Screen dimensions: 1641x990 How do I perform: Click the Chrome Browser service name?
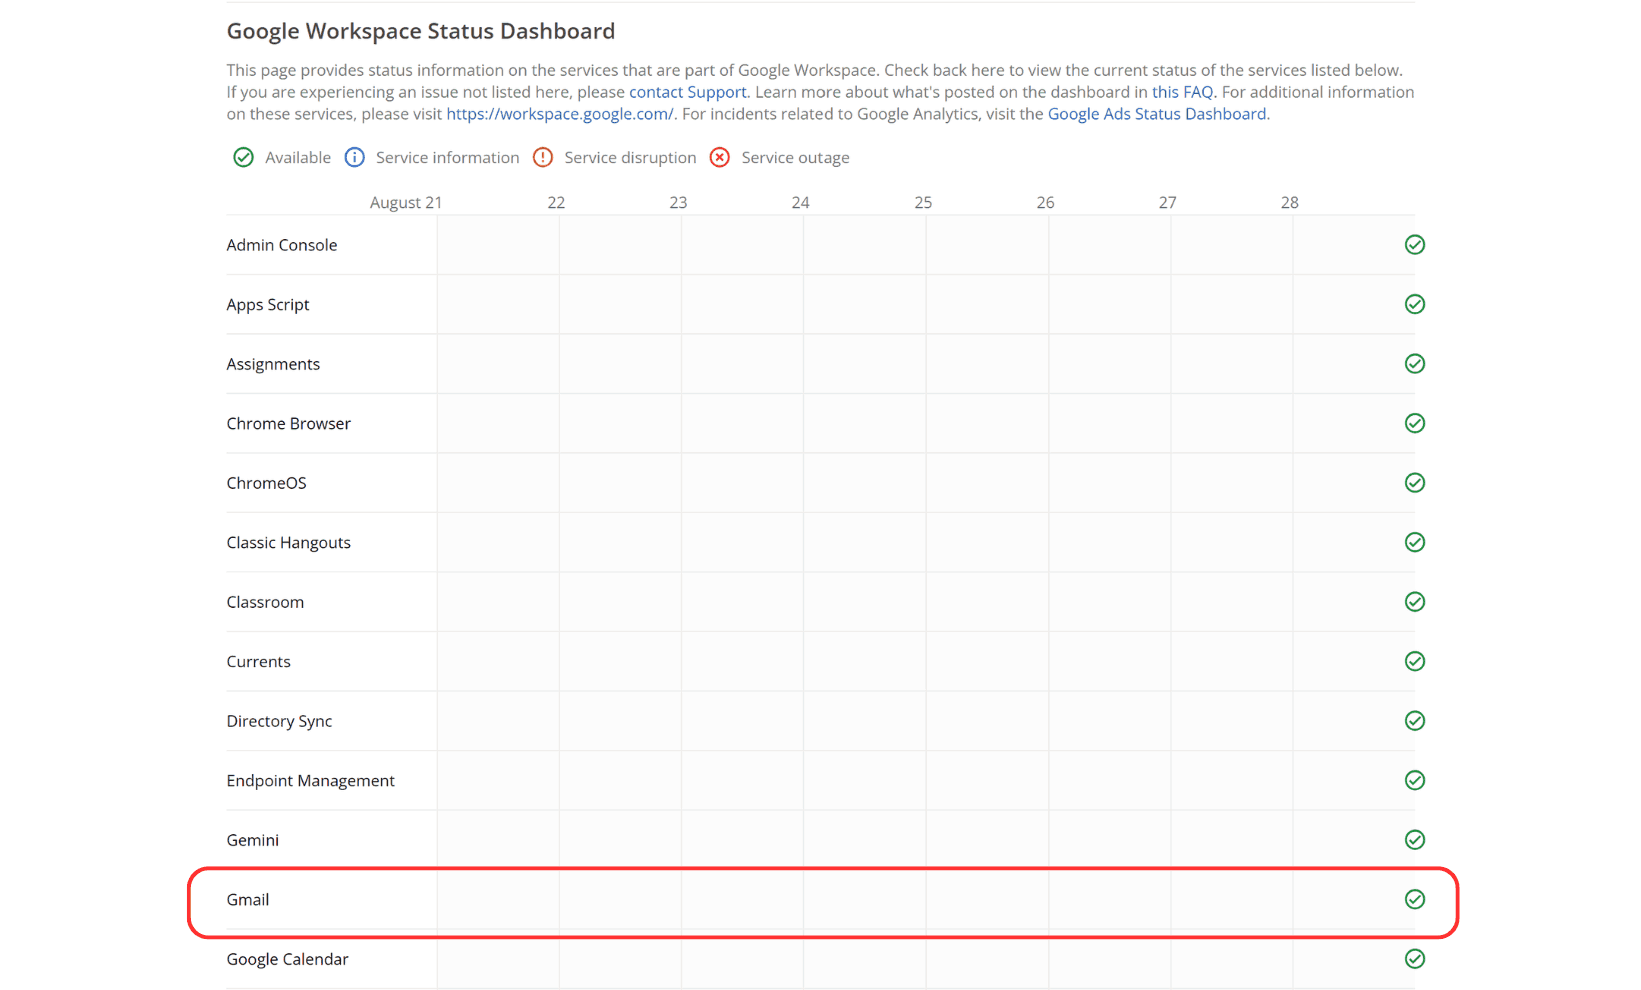tap(288, 423)
